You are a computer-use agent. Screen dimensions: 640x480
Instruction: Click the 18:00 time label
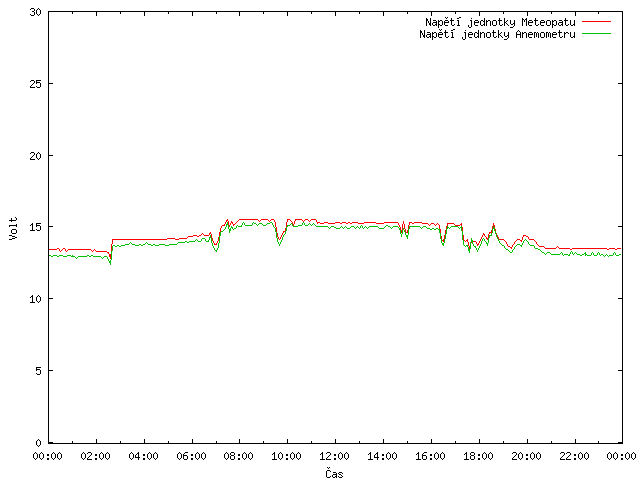pyautogui.click(x=478, y=456)
